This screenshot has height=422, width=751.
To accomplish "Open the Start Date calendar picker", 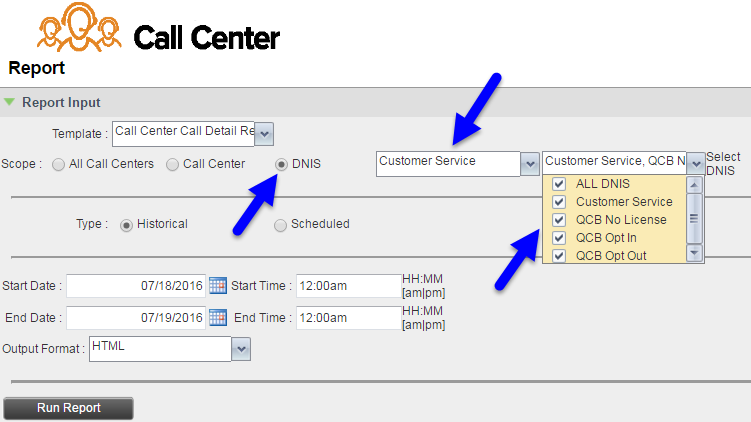I will pyautogui.click(x=218, y=286).
